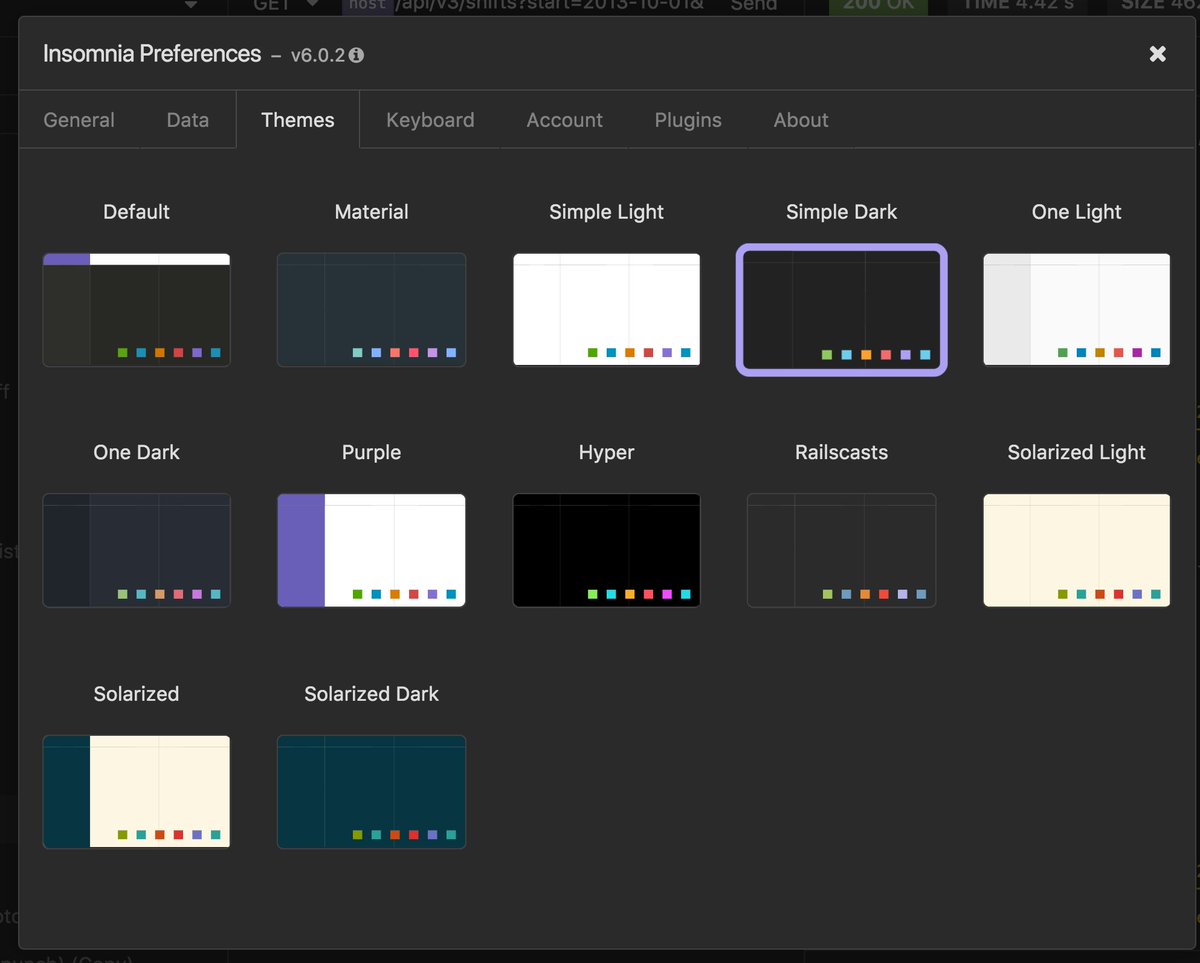The height and width of the screenshot is (963, 1200).
Task: Click the 'Default' theme label
Action: [137, 212]
